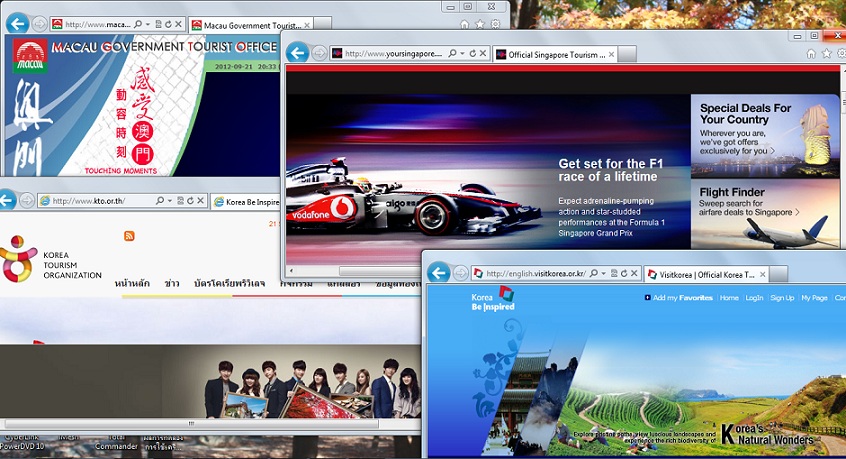Click forward arrow in Macau window
The width and height of the screenshot is (846, 459).
click(39, 24)
